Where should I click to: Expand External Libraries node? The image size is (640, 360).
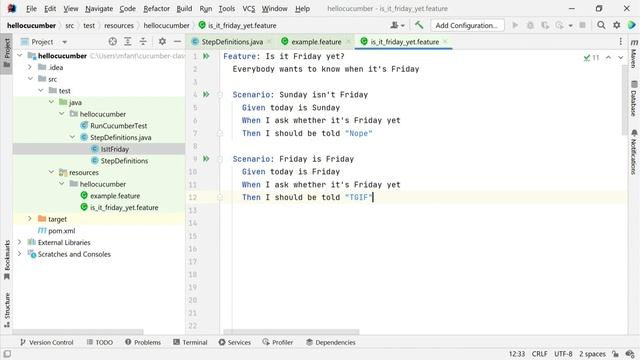20,242
